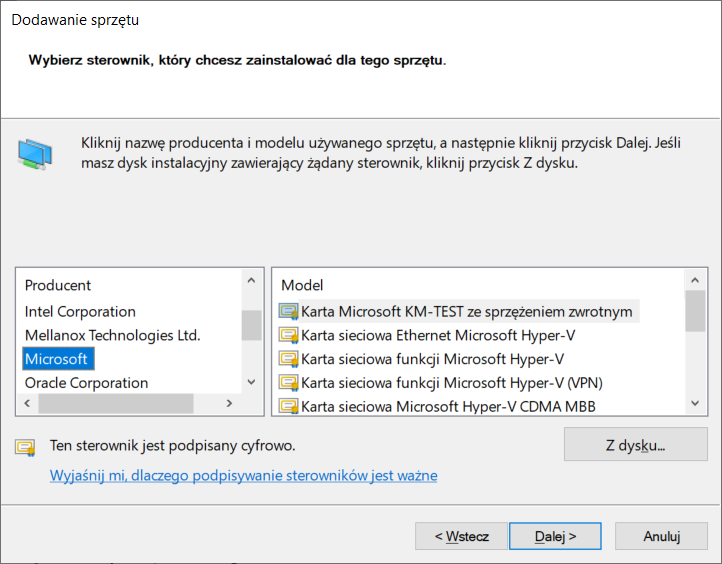The image size is (722, 564).
Task: Click up arrow of Model list scrollbar
Action: [x=695, y=280]
